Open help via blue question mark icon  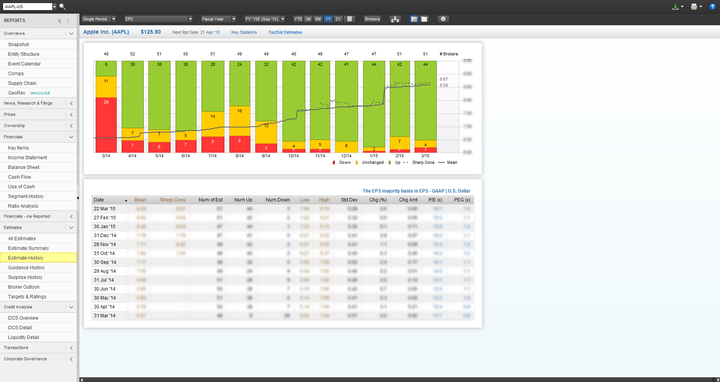pyautogui.click(x=713, y=7)
